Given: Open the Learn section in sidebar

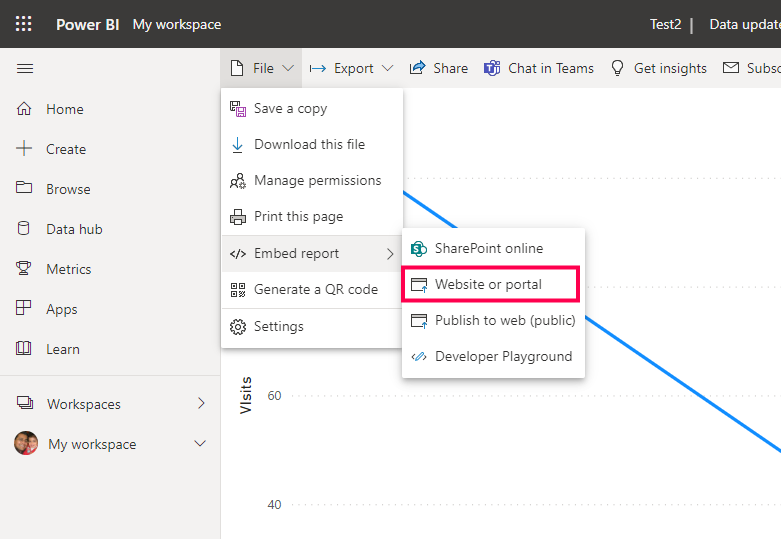Looking at the screenshot, I should pyautogui.click(x=62, y=349).
